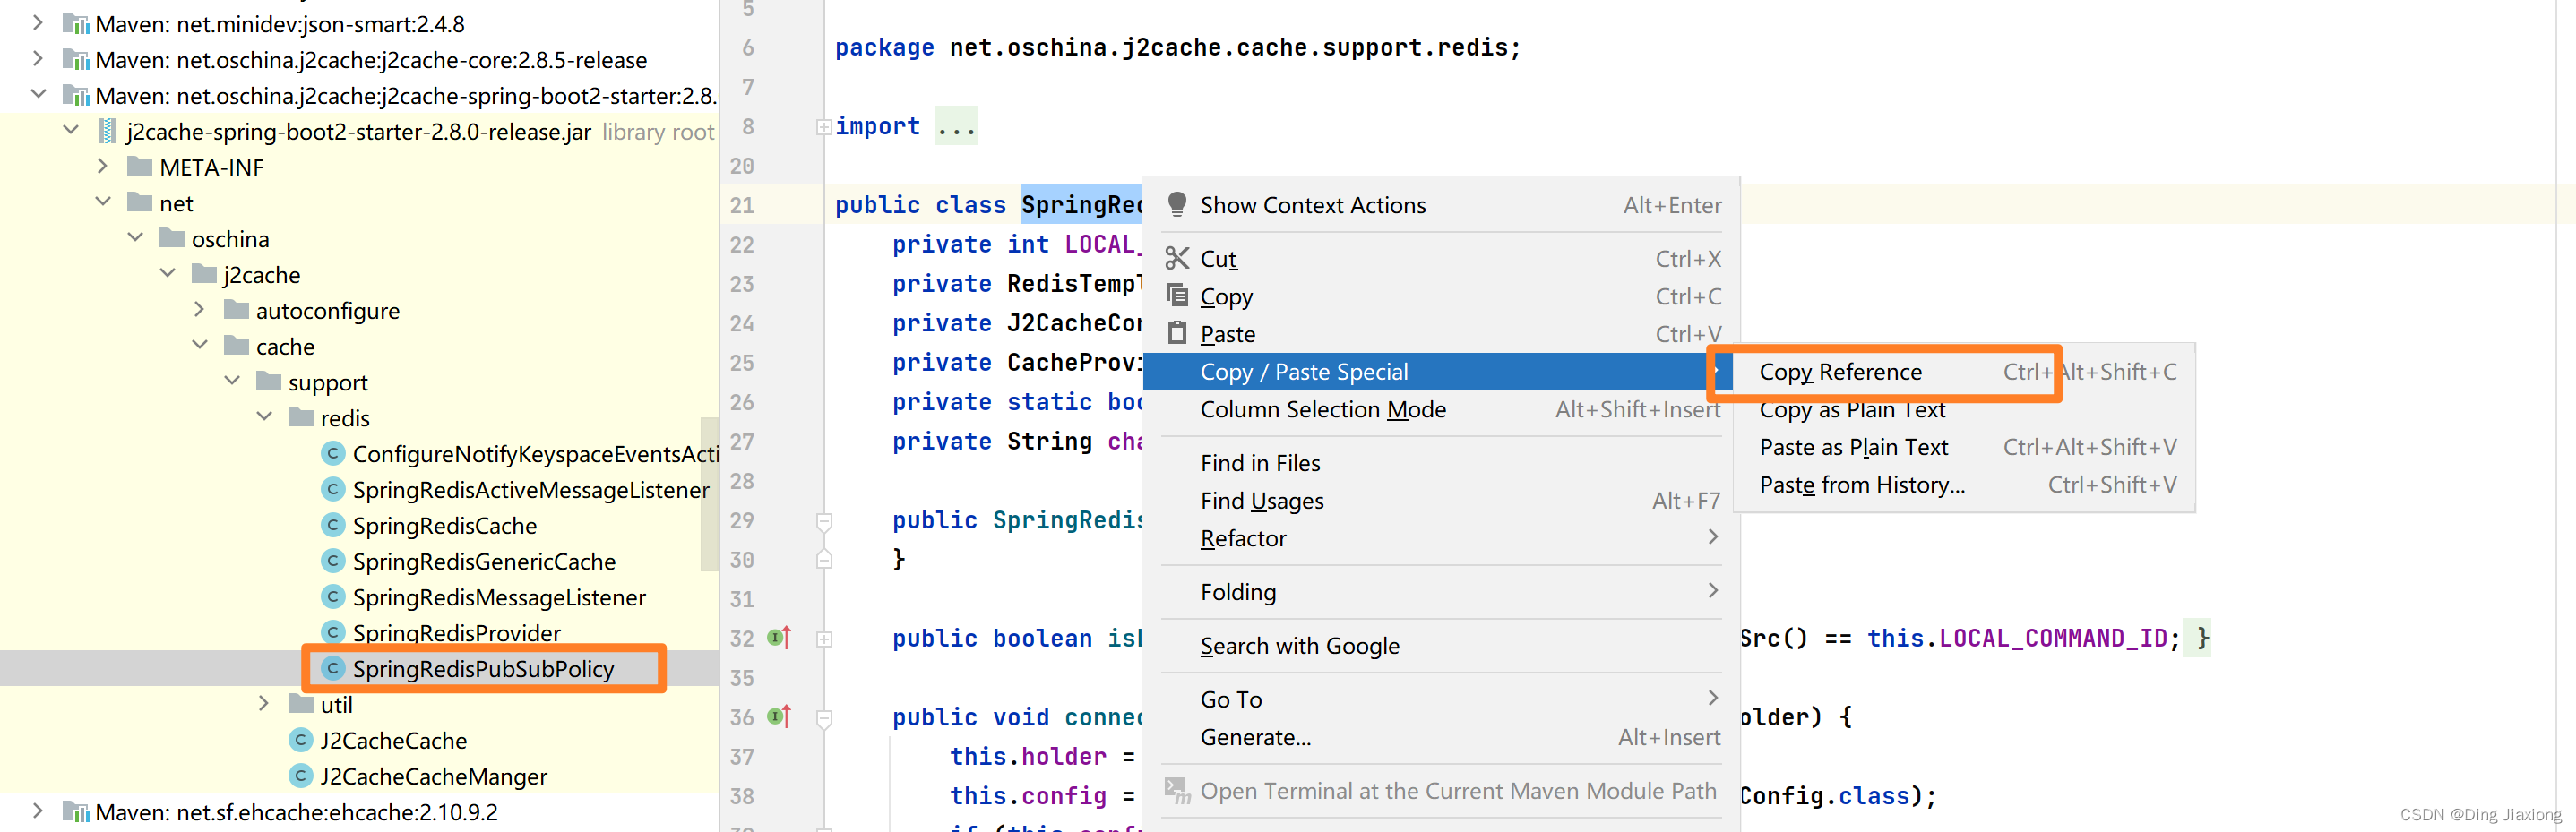Screen dimensions: 2576x832
Task: Click class icon of J2CacheCacheManger
Action: pos(301,776)
